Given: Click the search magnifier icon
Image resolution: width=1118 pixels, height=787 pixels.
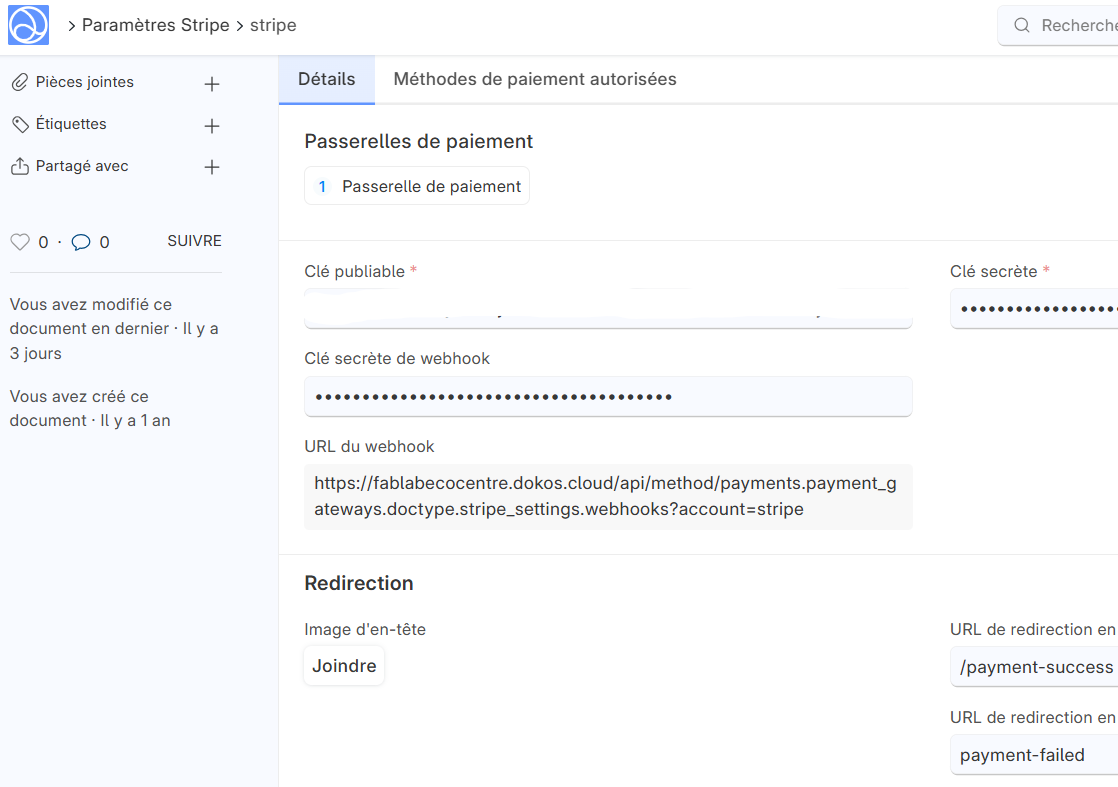Looking at the screenshot, I should pos(1022,26).
